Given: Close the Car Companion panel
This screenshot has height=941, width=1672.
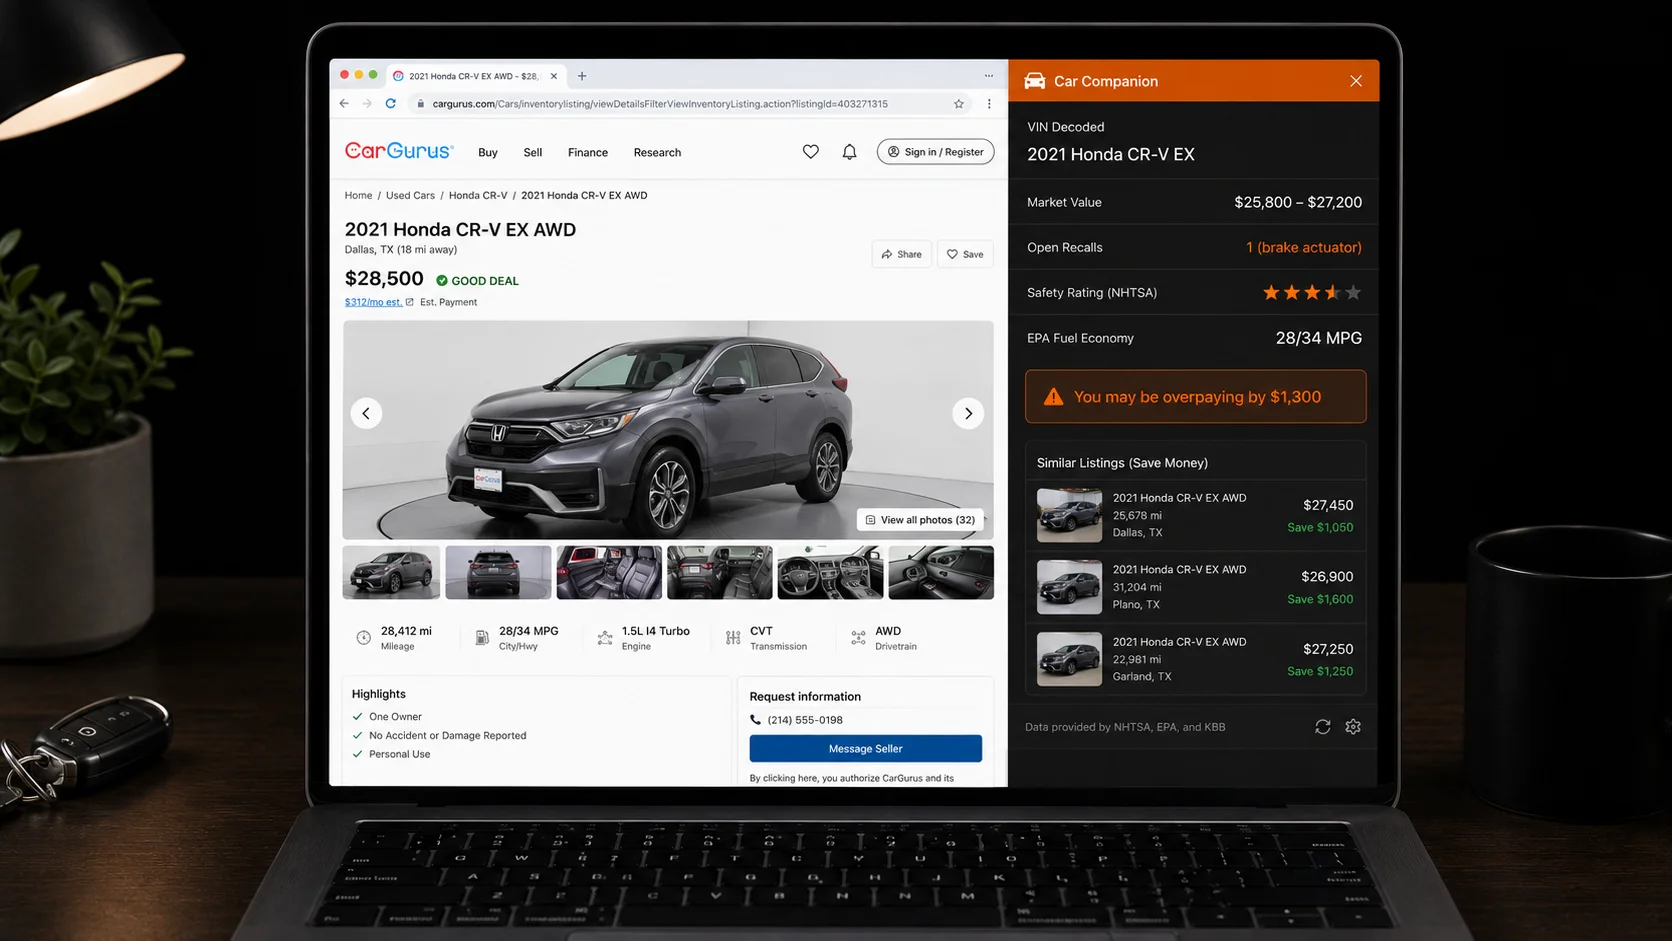Looking at the screenshot, I should (x=1356, y=81).
